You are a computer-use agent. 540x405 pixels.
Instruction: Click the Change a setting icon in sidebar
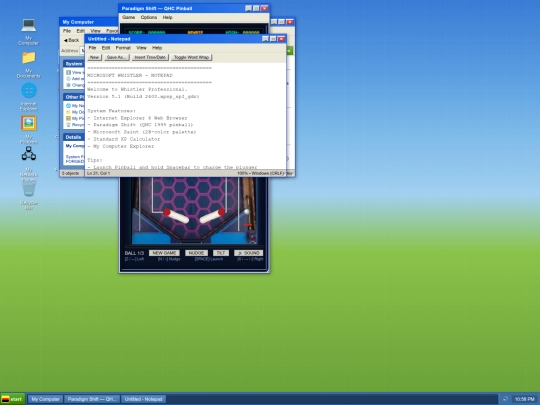pos(69,85)
